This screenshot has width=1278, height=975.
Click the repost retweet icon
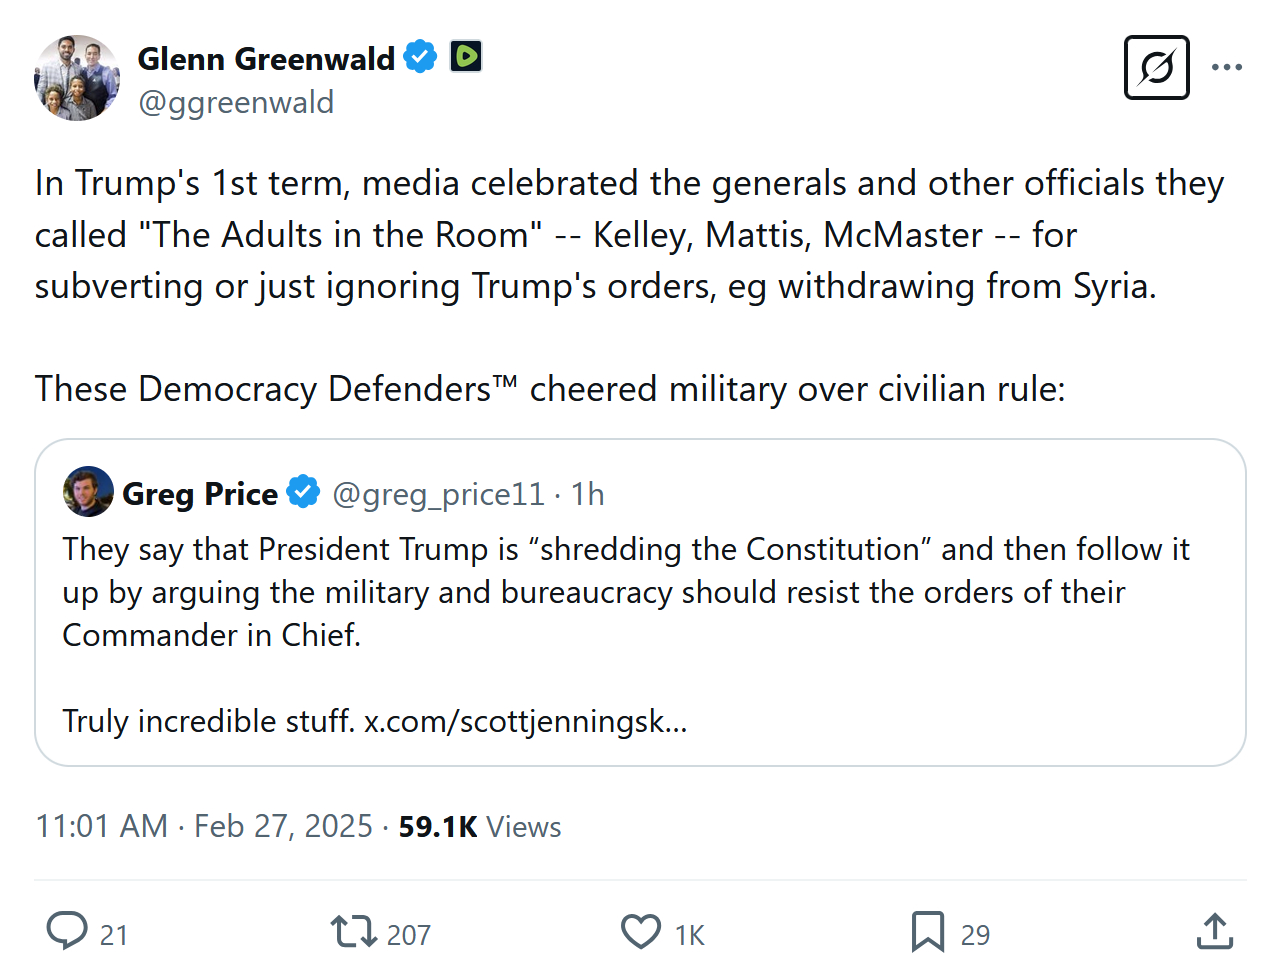[x=353, y=931]
